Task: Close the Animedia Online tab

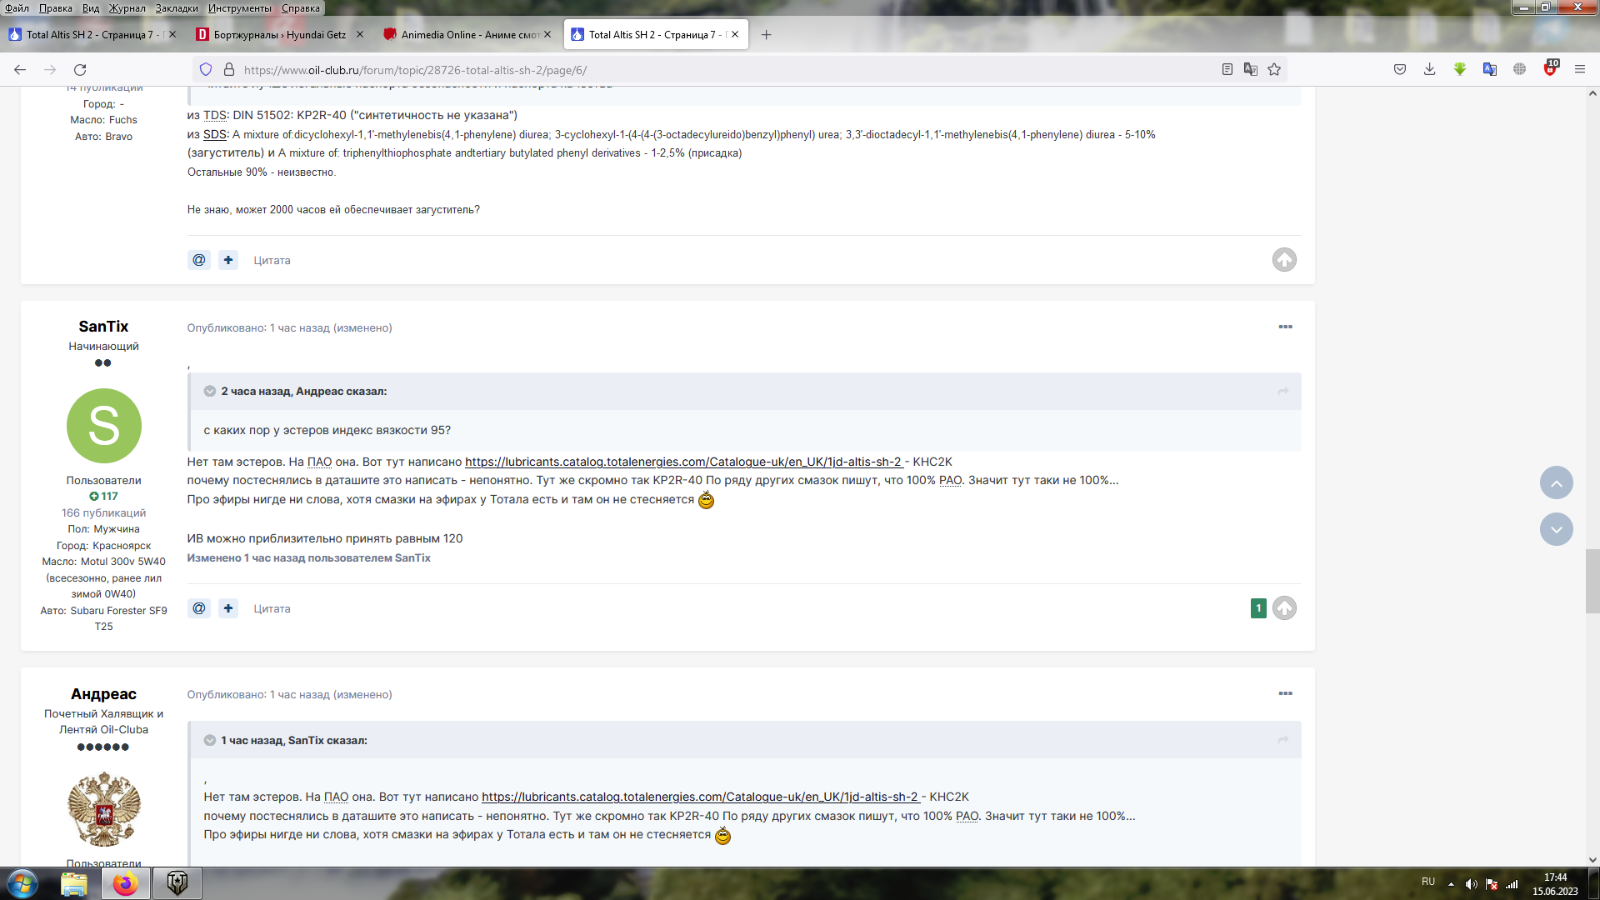Action: point(547,34)
